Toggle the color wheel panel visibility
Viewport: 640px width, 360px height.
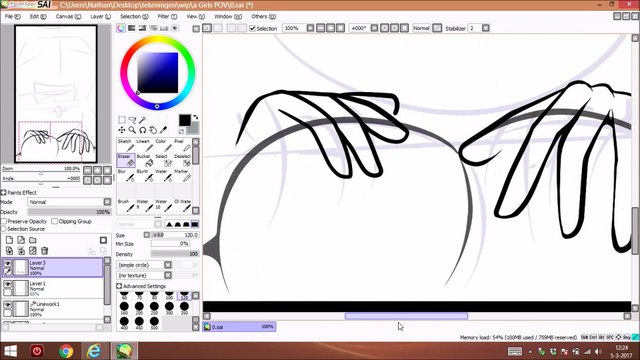[121, 28]
